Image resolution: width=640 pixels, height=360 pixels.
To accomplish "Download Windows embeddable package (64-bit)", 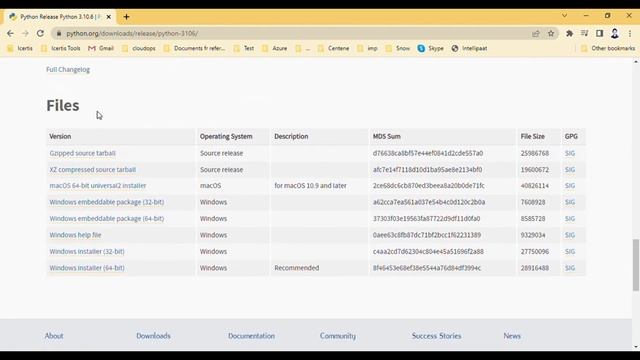I will click(x=107, y=219).
